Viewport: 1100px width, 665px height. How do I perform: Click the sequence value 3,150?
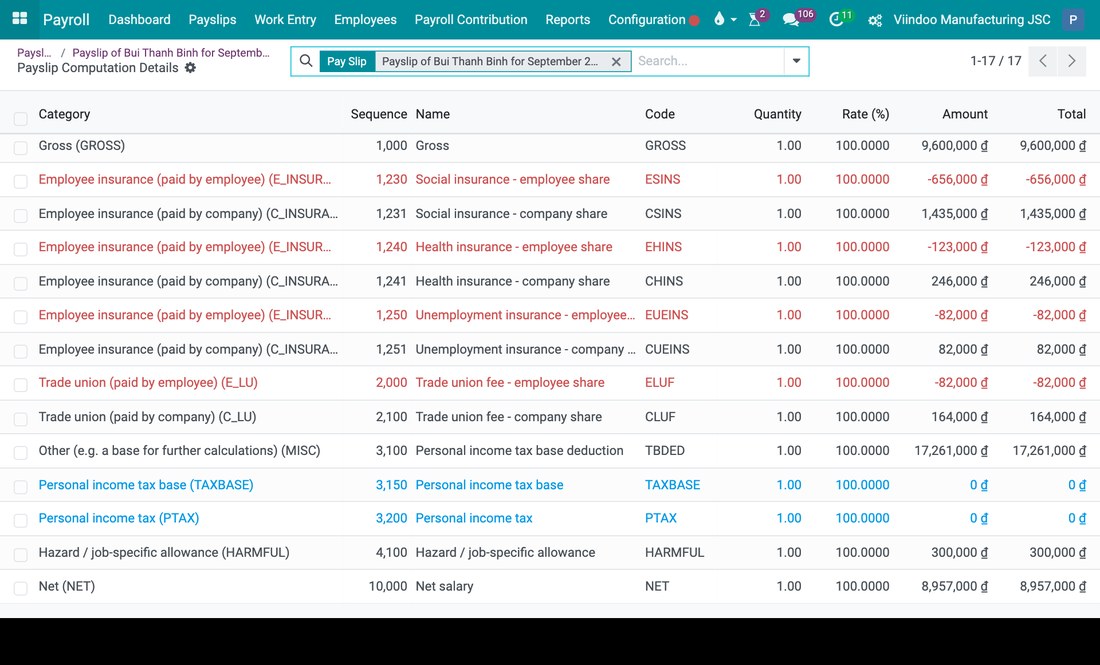click(x=391, y=485)
